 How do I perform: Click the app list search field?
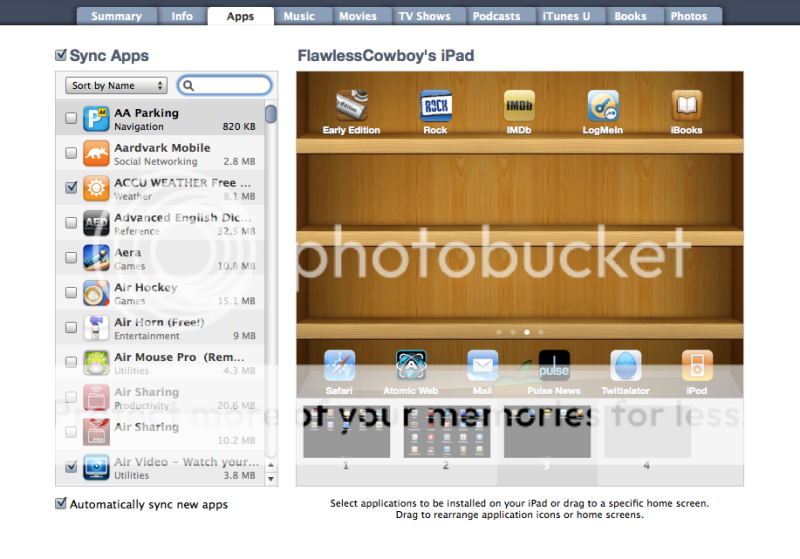tap(224, 85)
